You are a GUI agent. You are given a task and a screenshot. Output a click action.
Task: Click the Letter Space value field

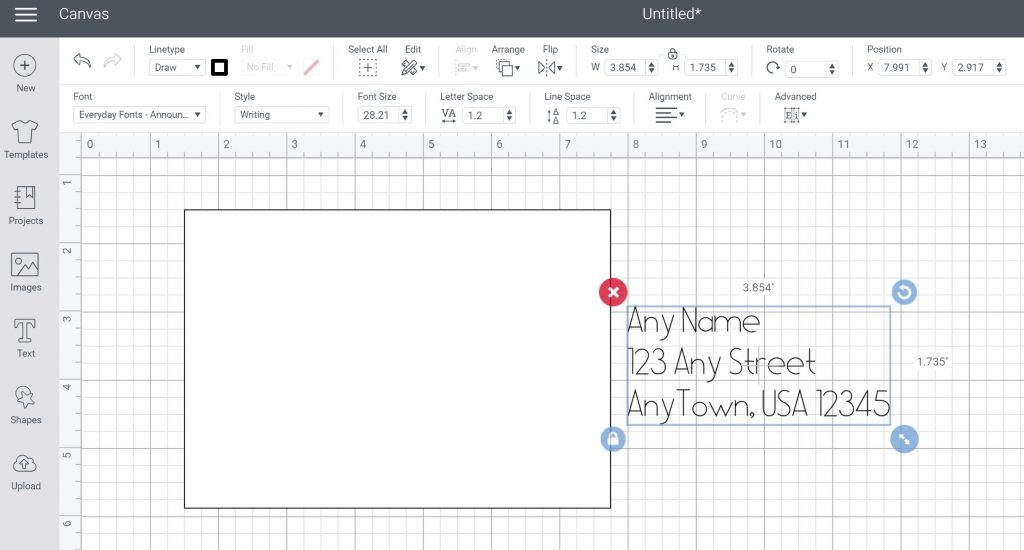(483, 115)
